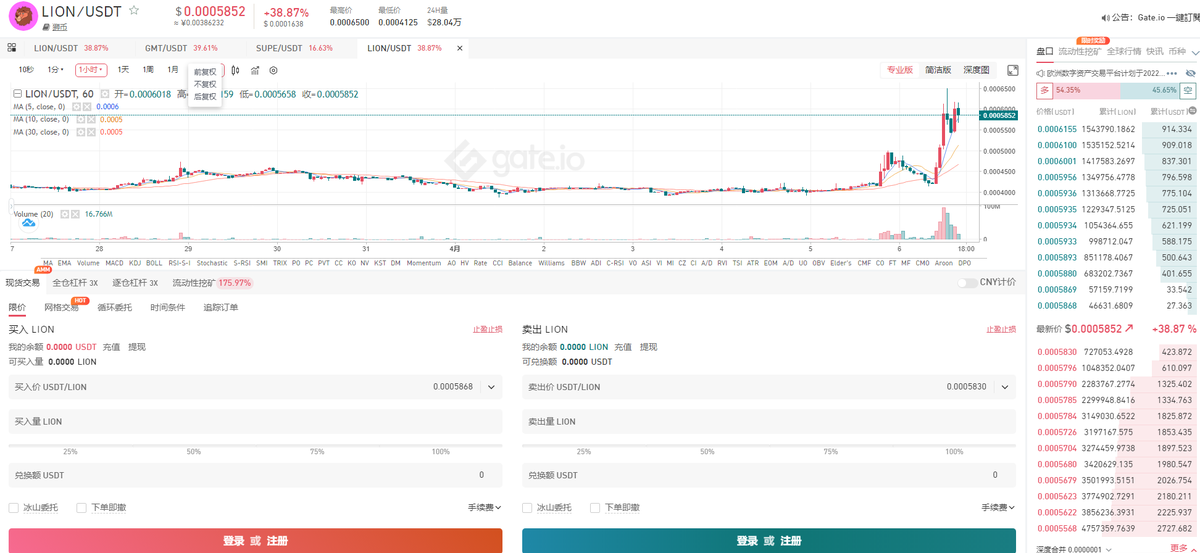Open the 1分 interval dropdown

(x=55, y=70)
